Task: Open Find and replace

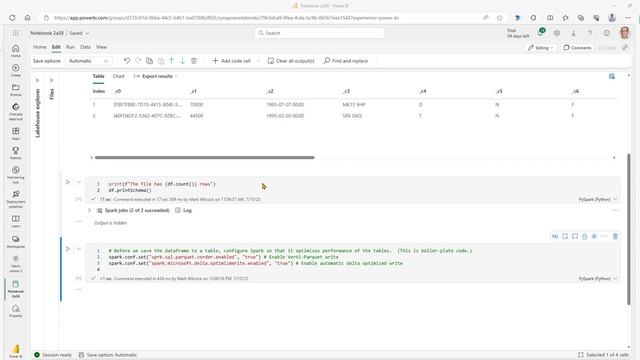Action: [x=346, y=61]
